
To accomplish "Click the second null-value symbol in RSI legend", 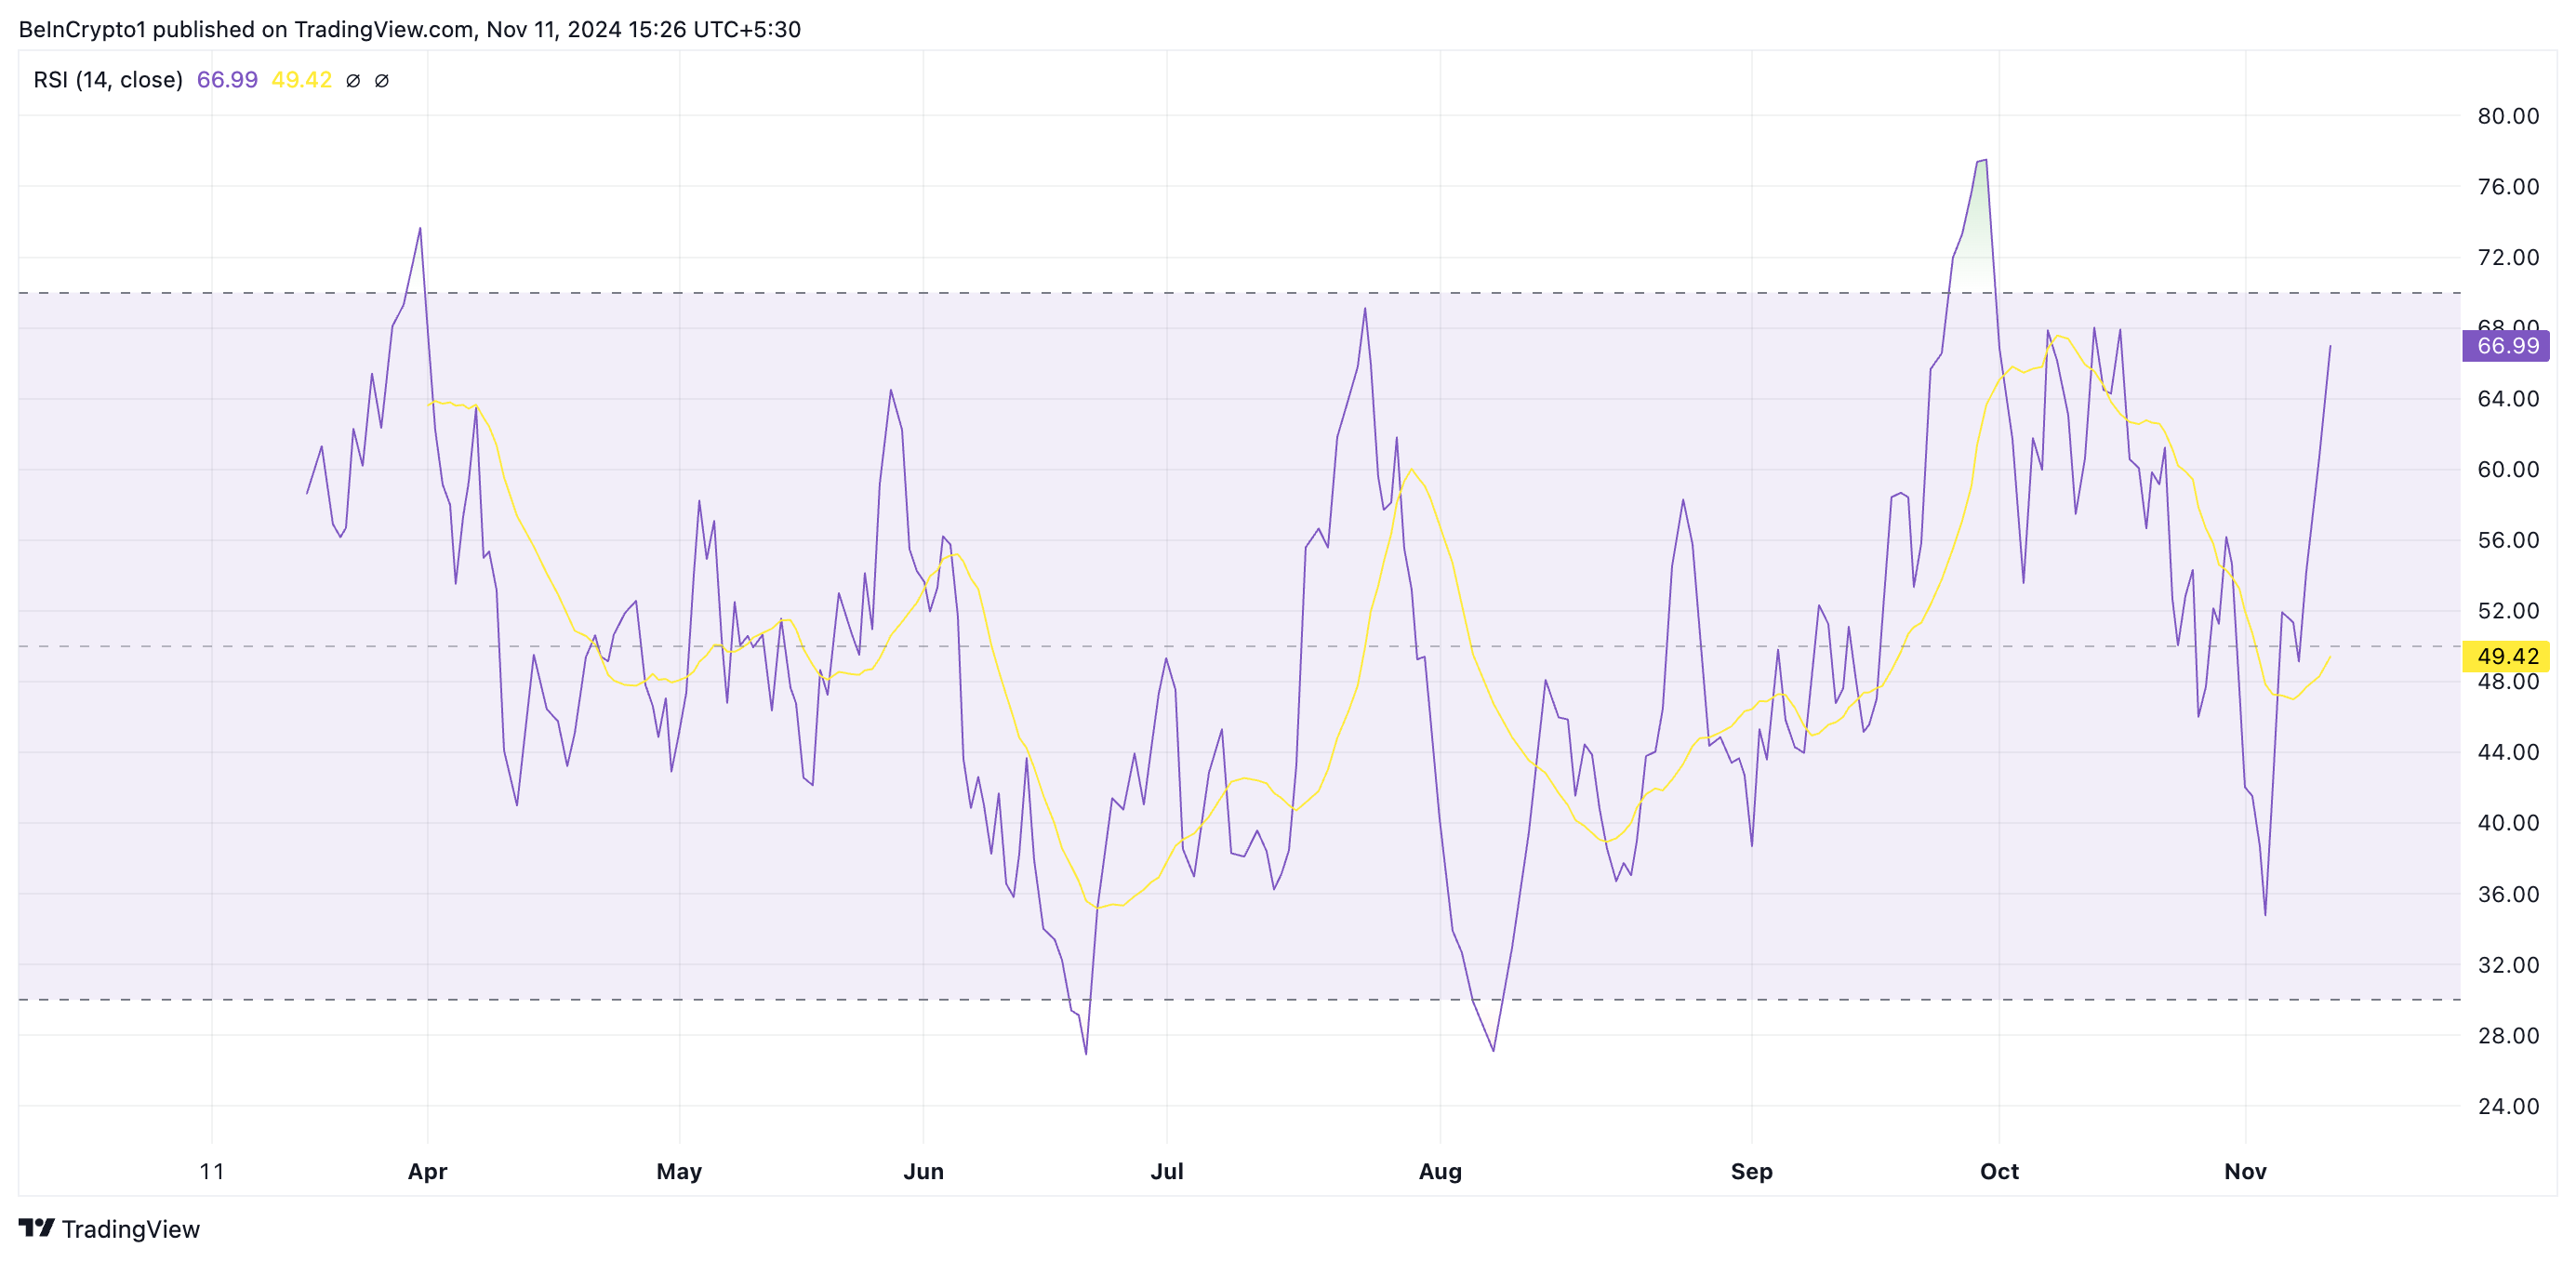I will click(x=382, y=81).
